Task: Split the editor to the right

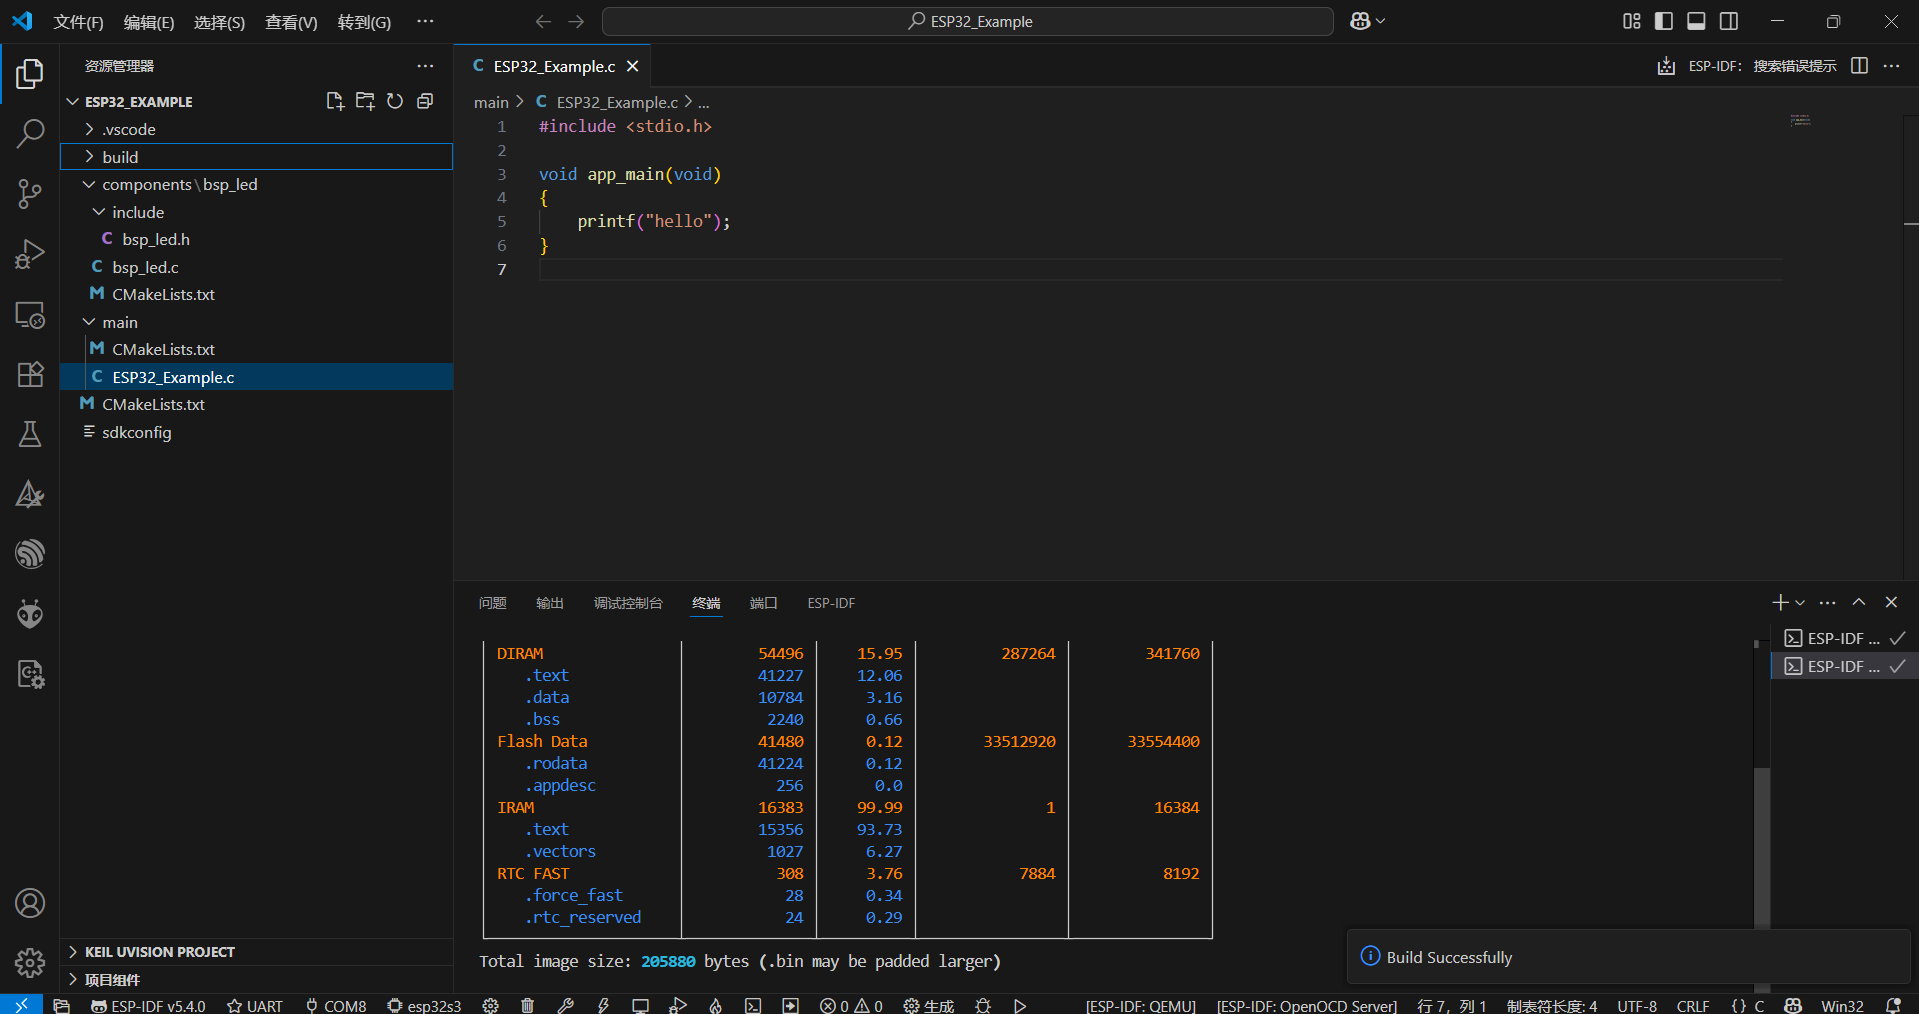Action: pyautogui.click(x=1859, y=66)
